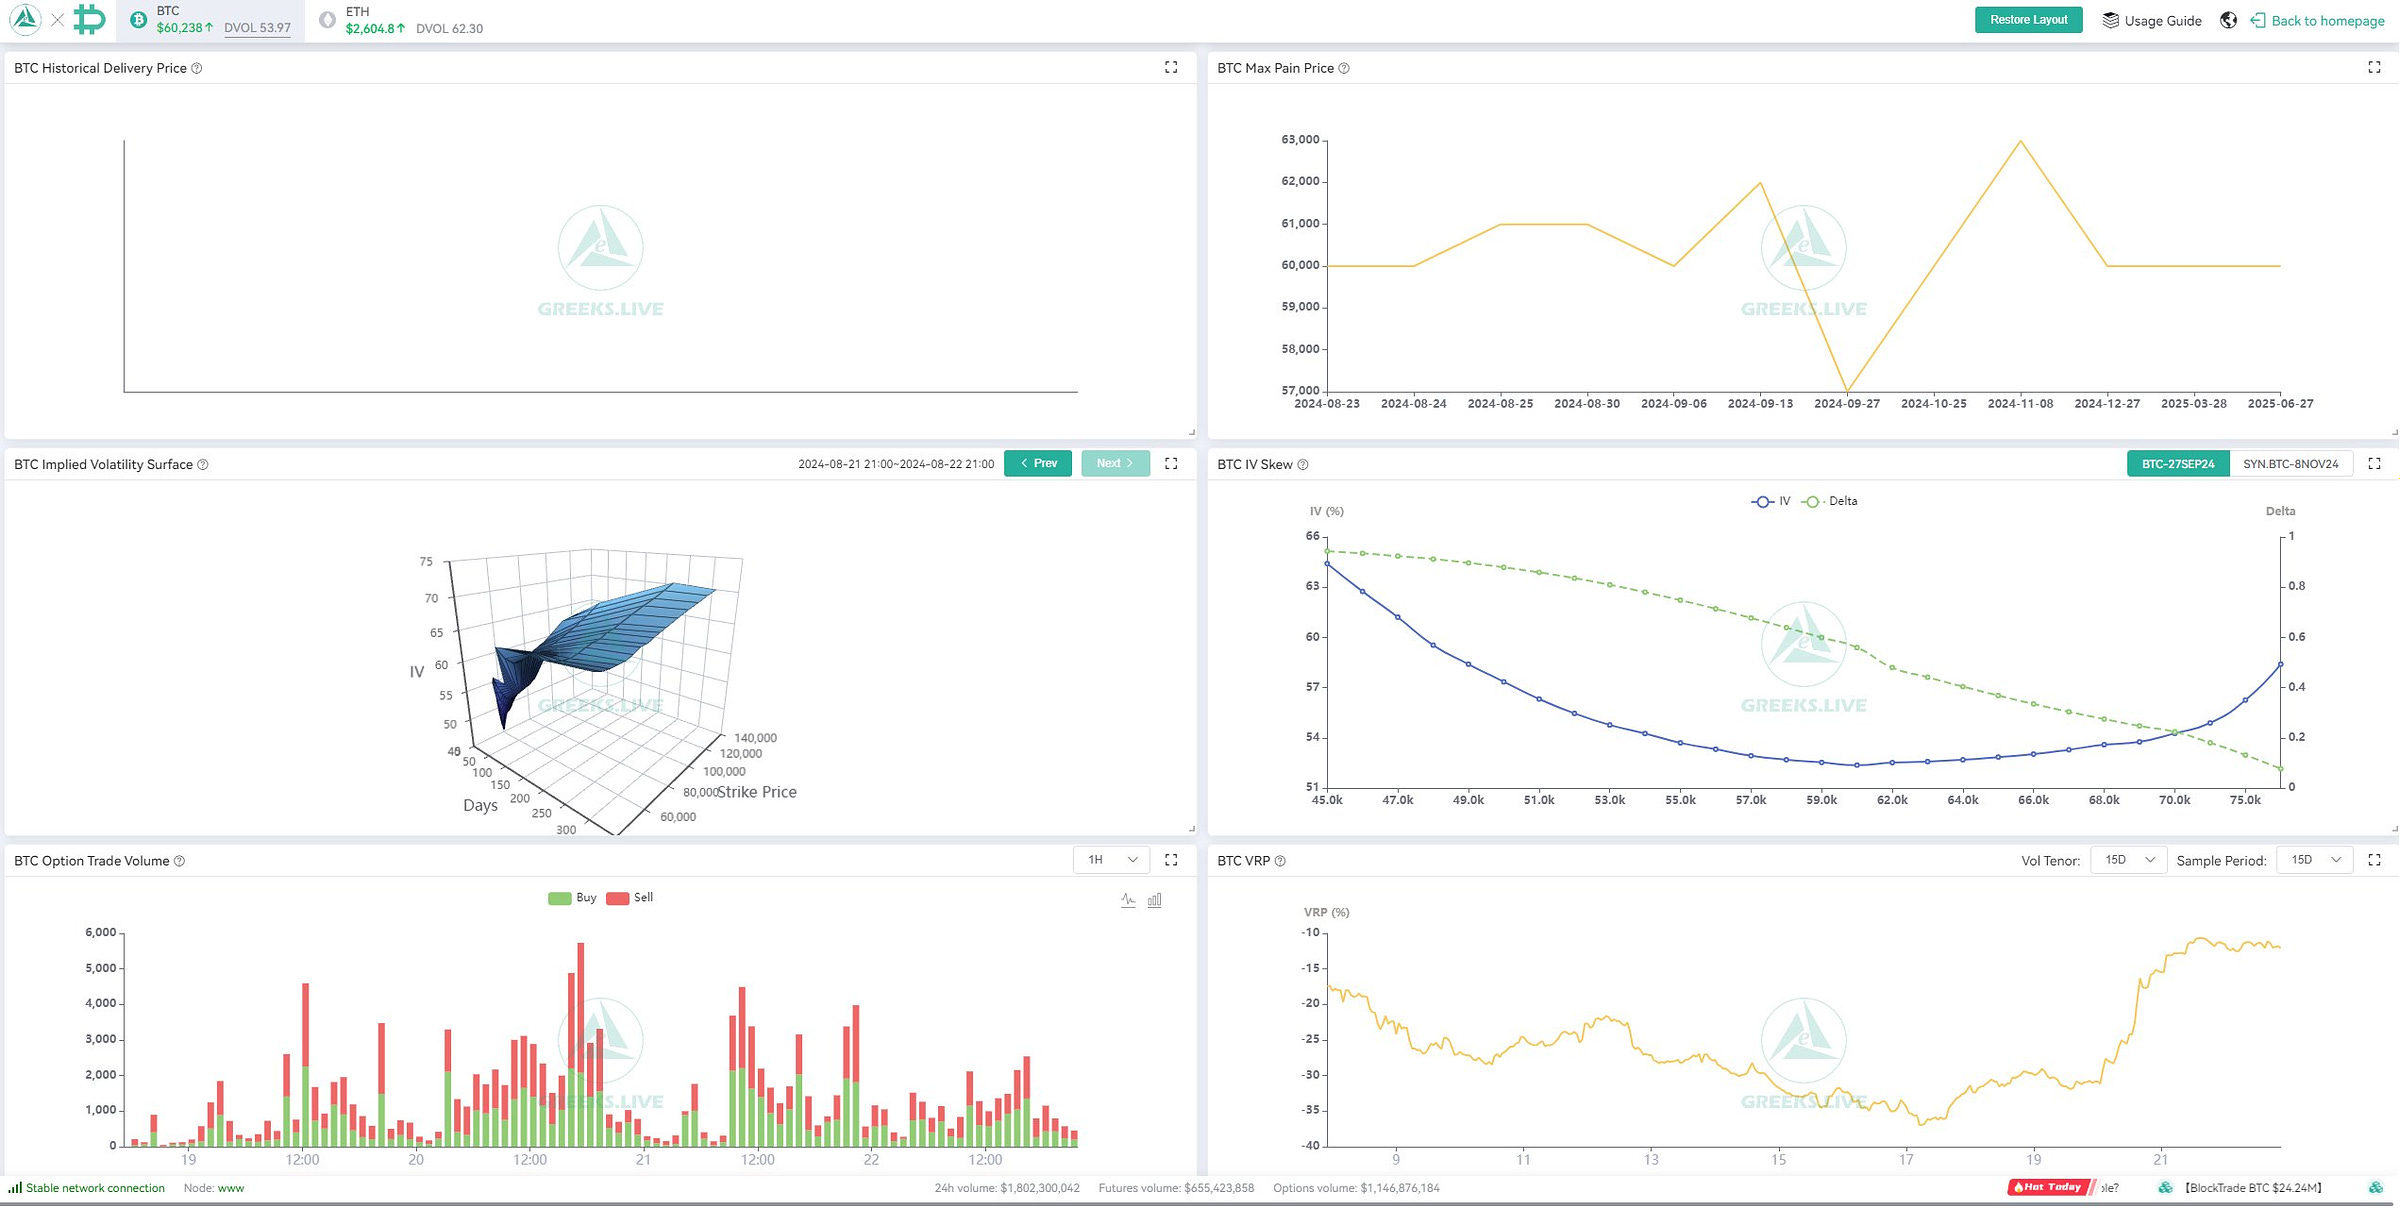Click 24h volume: $1,802,300,042 text
This screenshot has width=2400, height=1209.
1007,1187
